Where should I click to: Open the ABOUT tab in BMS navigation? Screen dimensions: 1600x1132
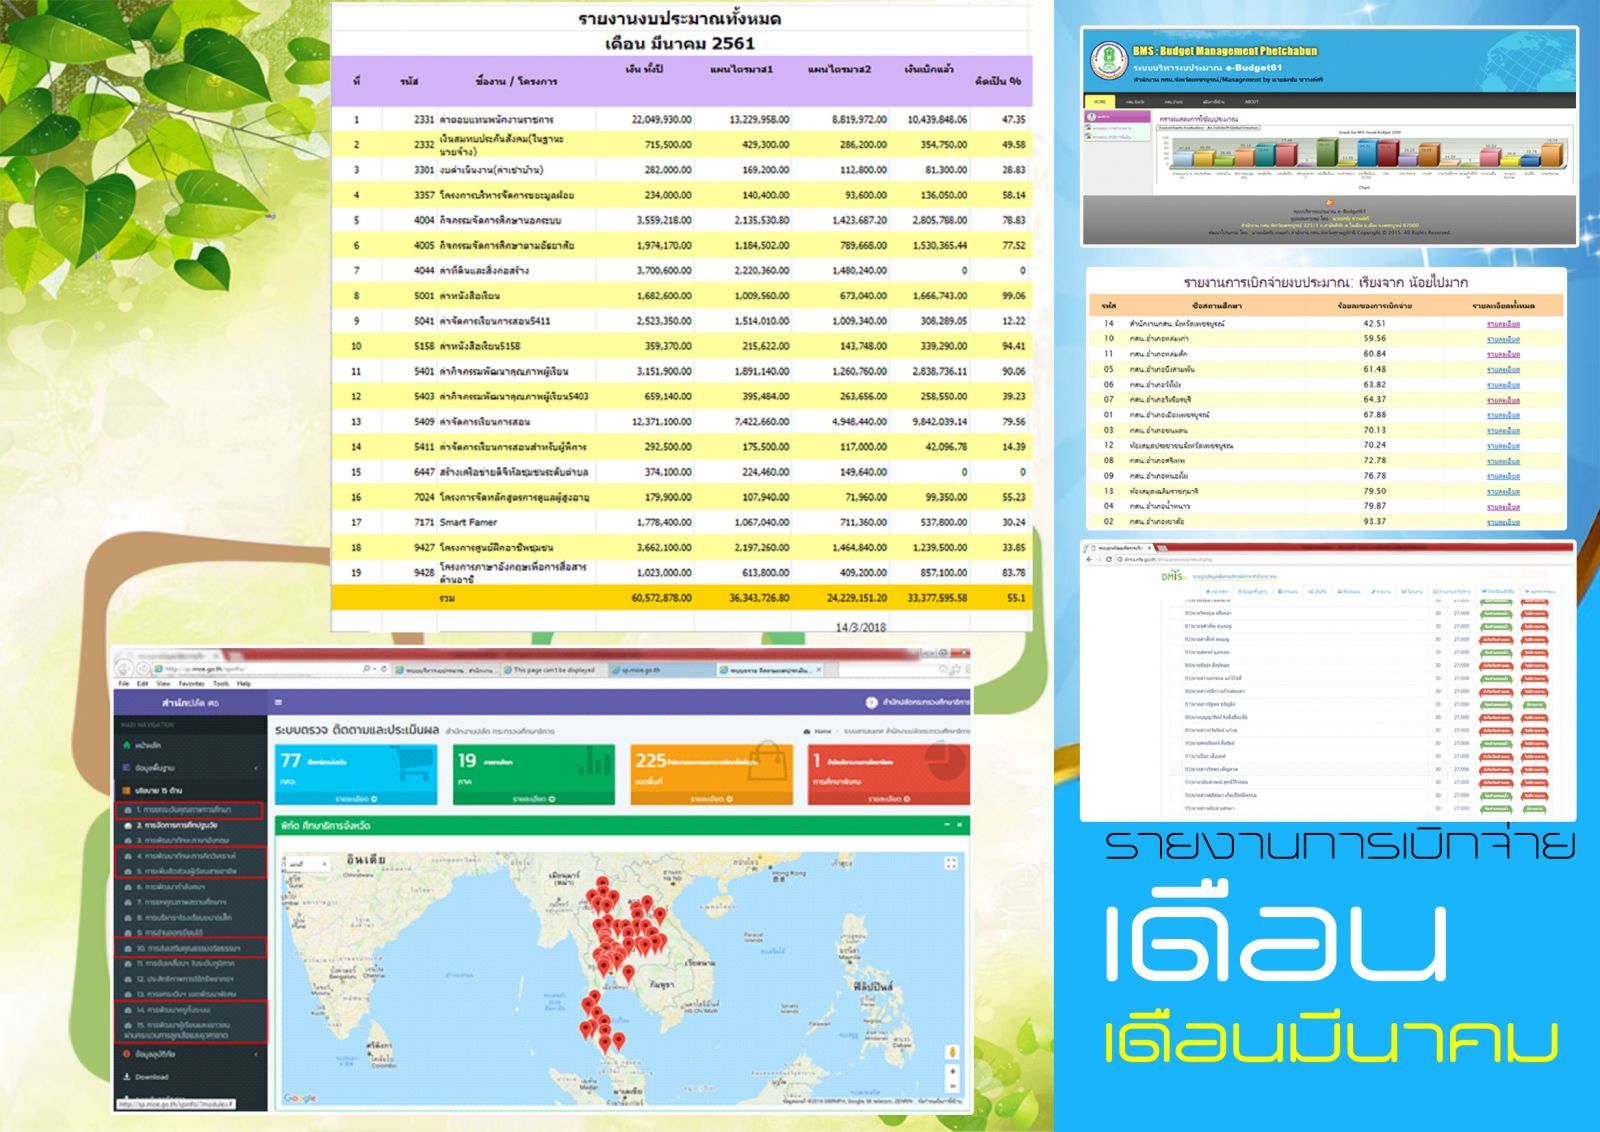[x=1251, y=102]
